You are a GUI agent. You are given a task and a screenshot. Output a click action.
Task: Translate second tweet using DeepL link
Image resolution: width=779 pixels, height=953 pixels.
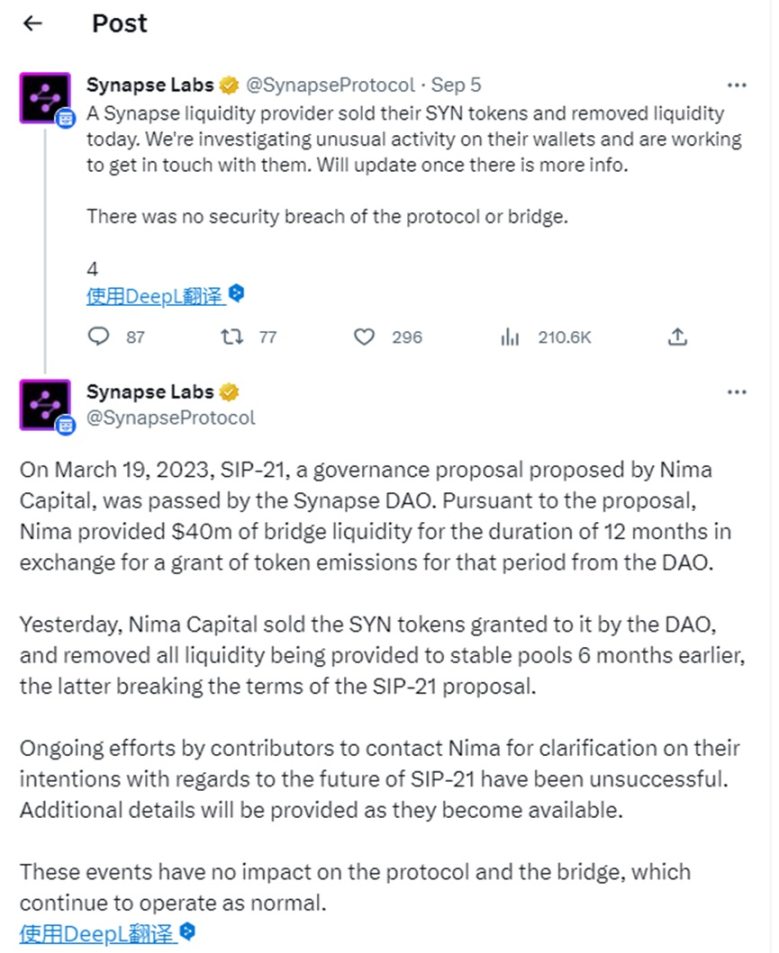coord(97,934)
